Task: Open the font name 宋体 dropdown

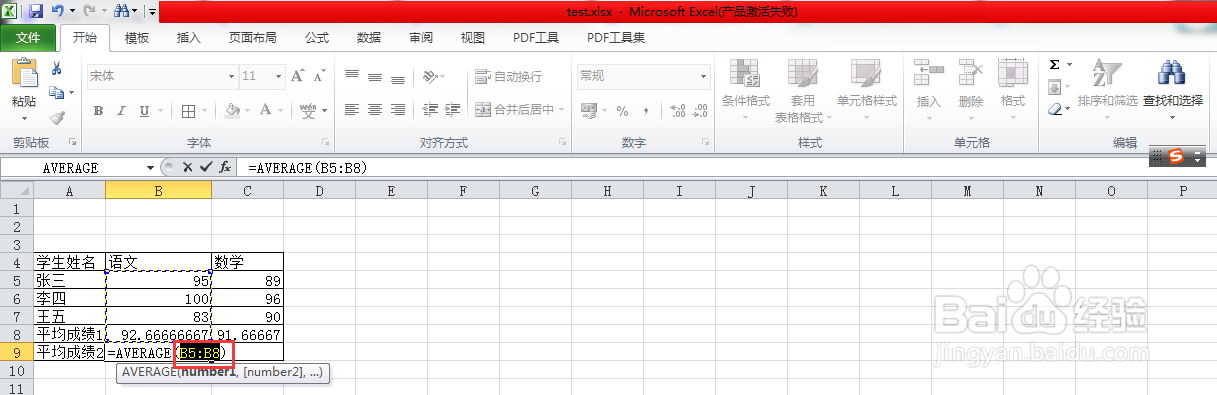Action: point(231,76)
